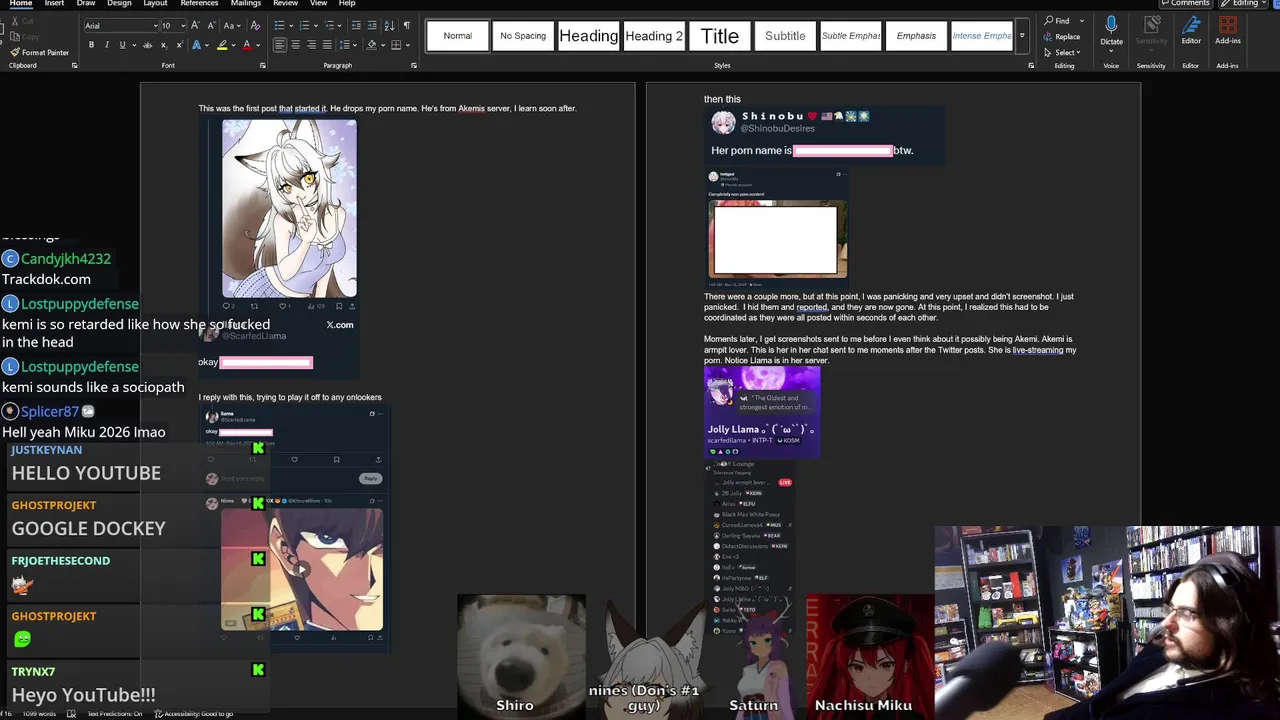Click Replace in Editing group
Screen dimensions: 1280x720
(1062, 37)
